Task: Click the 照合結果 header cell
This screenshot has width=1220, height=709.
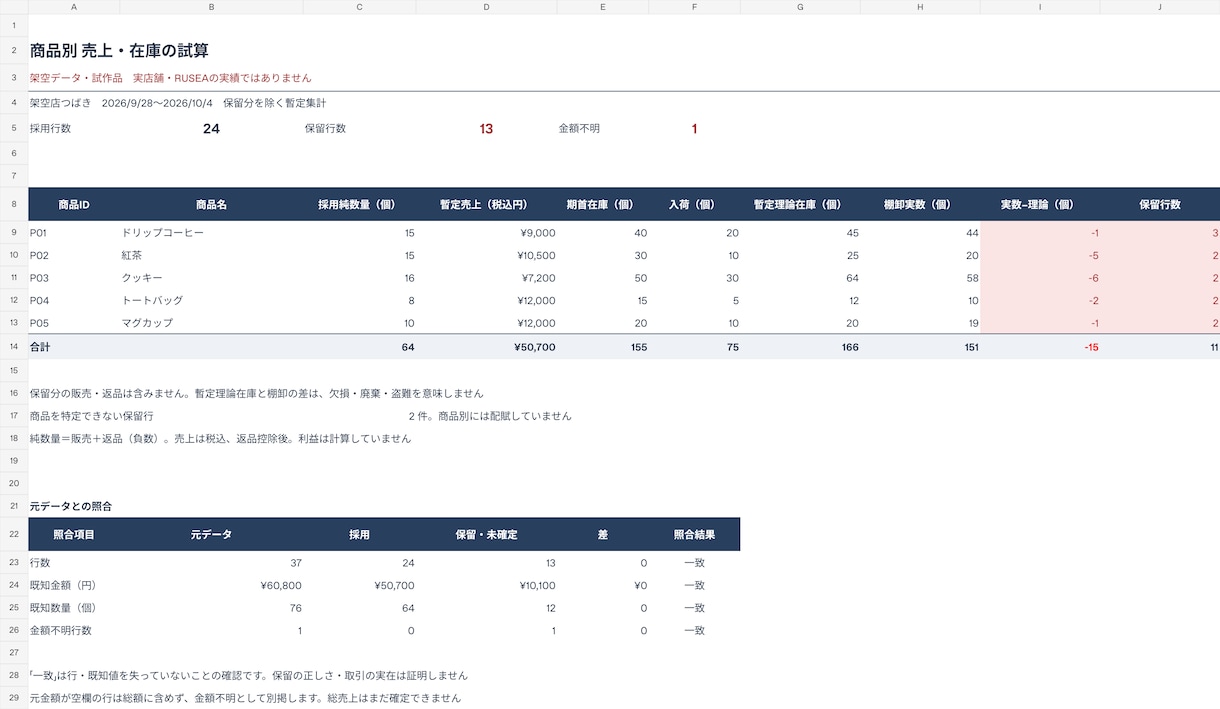Action: click(x=695, y=534)
